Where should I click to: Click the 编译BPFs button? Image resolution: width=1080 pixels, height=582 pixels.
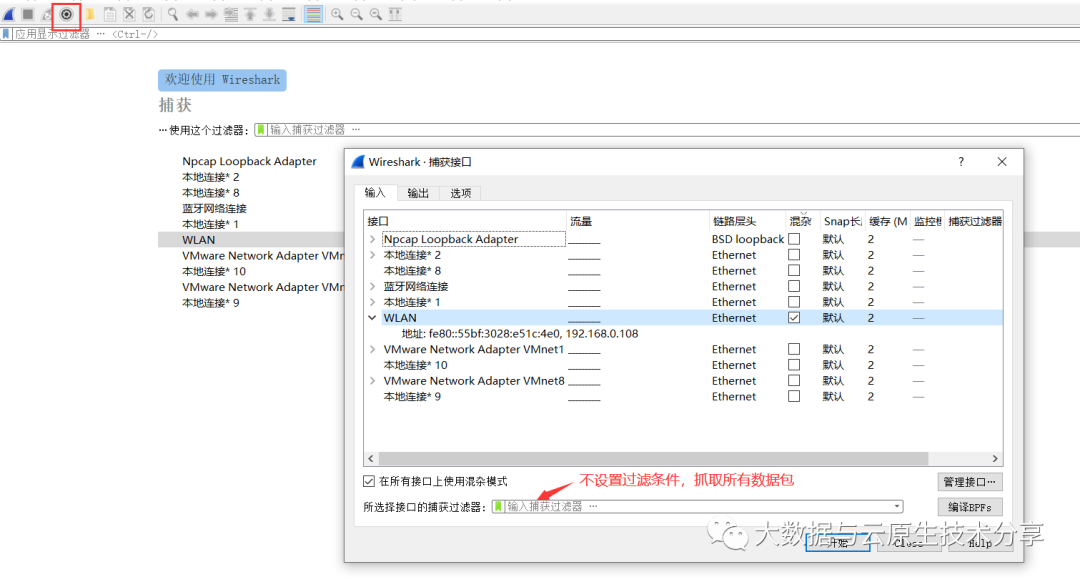(970, 507)
